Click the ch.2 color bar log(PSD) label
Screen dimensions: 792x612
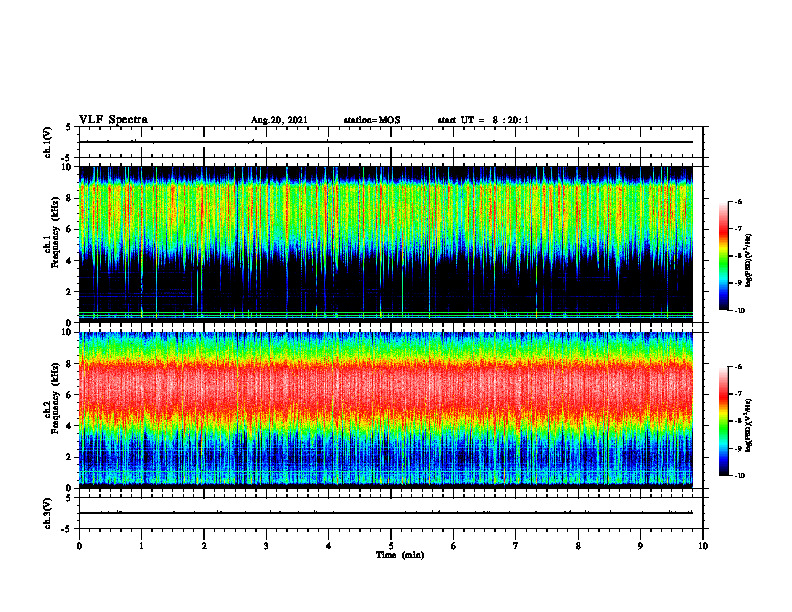[749, 425]
